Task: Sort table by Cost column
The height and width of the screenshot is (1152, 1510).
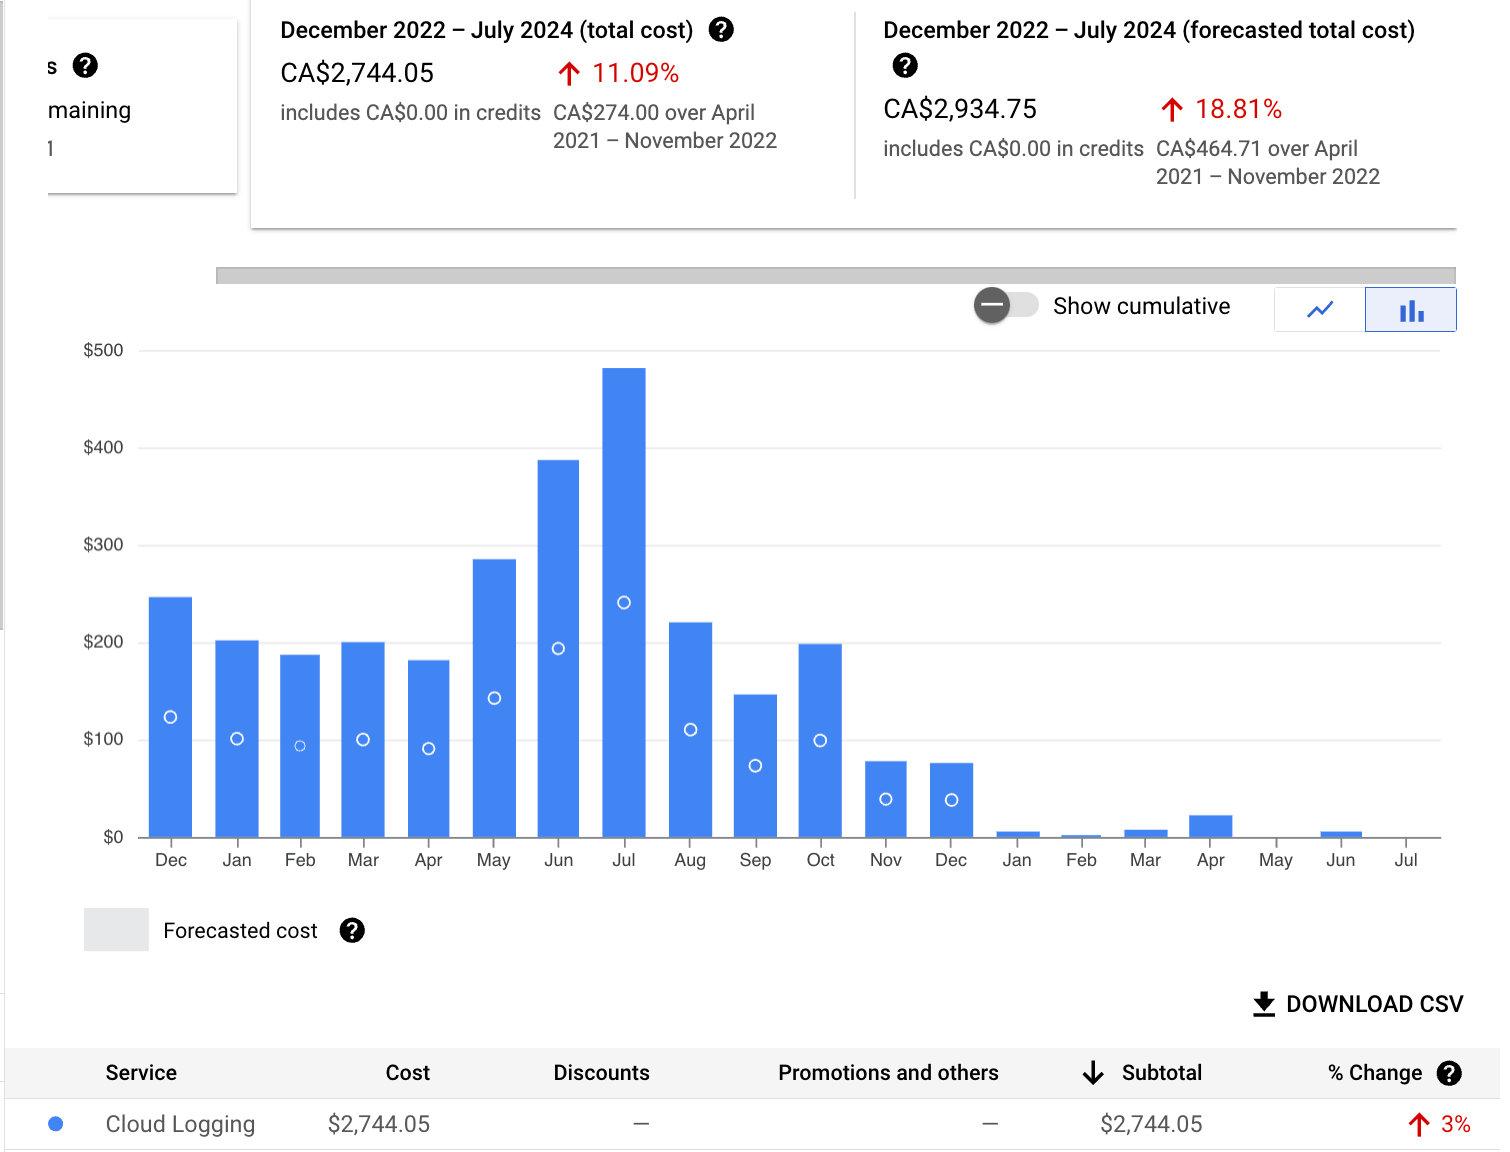Action: point(408,1073)
